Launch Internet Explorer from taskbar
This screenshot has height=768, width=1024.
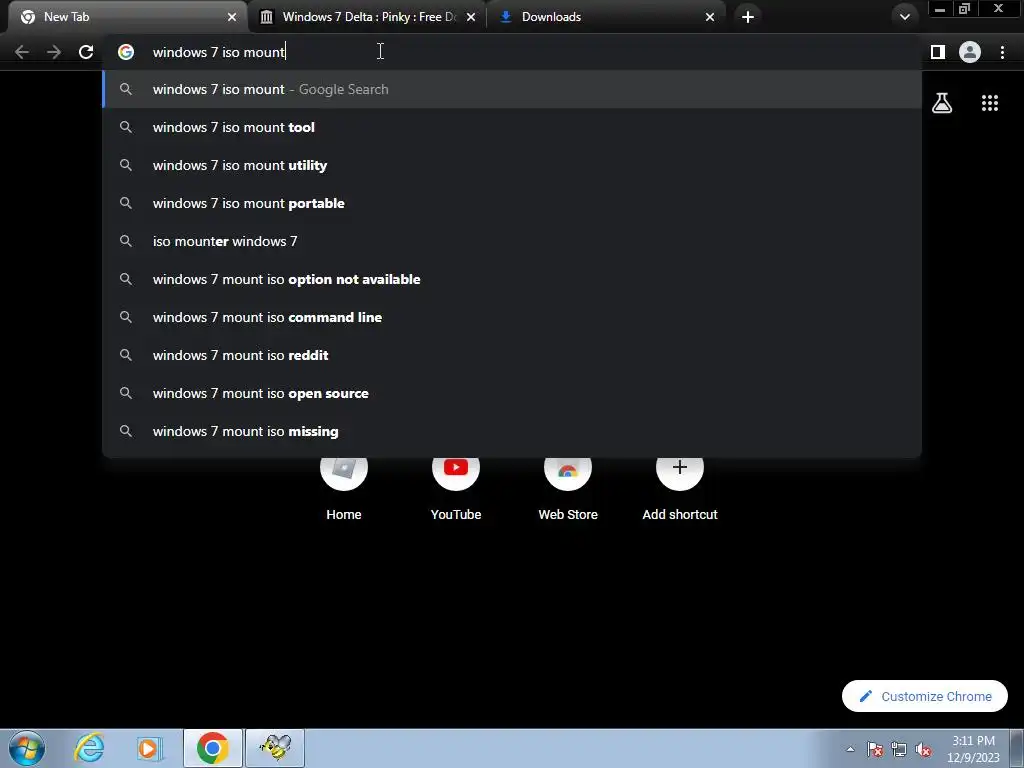(x=89, y=748)
